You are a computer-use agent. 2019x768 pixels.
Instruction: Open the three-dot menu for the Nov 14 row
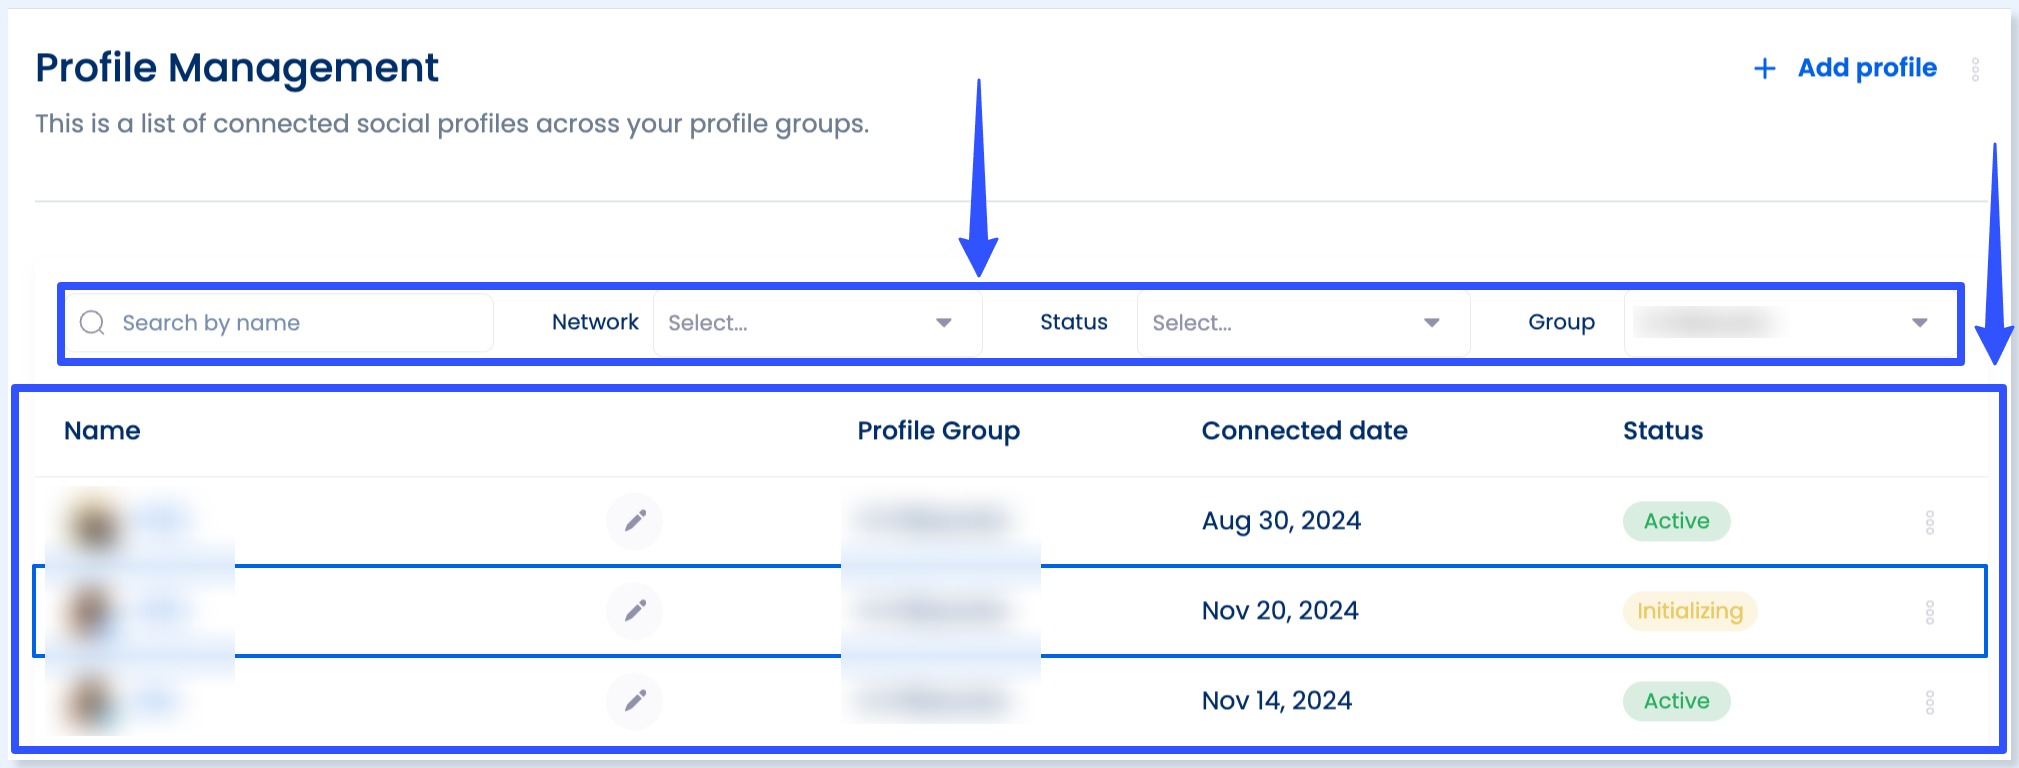click(x=1929, y=702)
